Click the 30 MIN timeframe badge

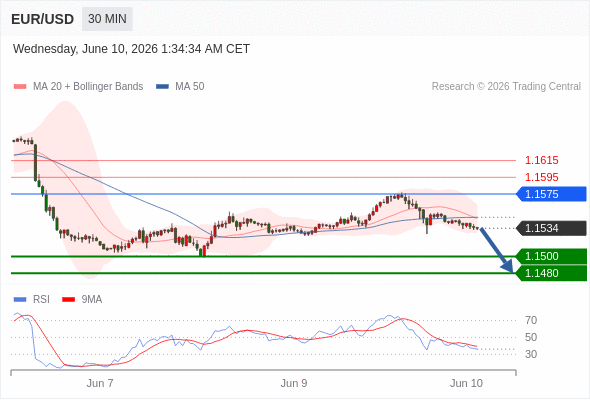[x=107, y=19]
